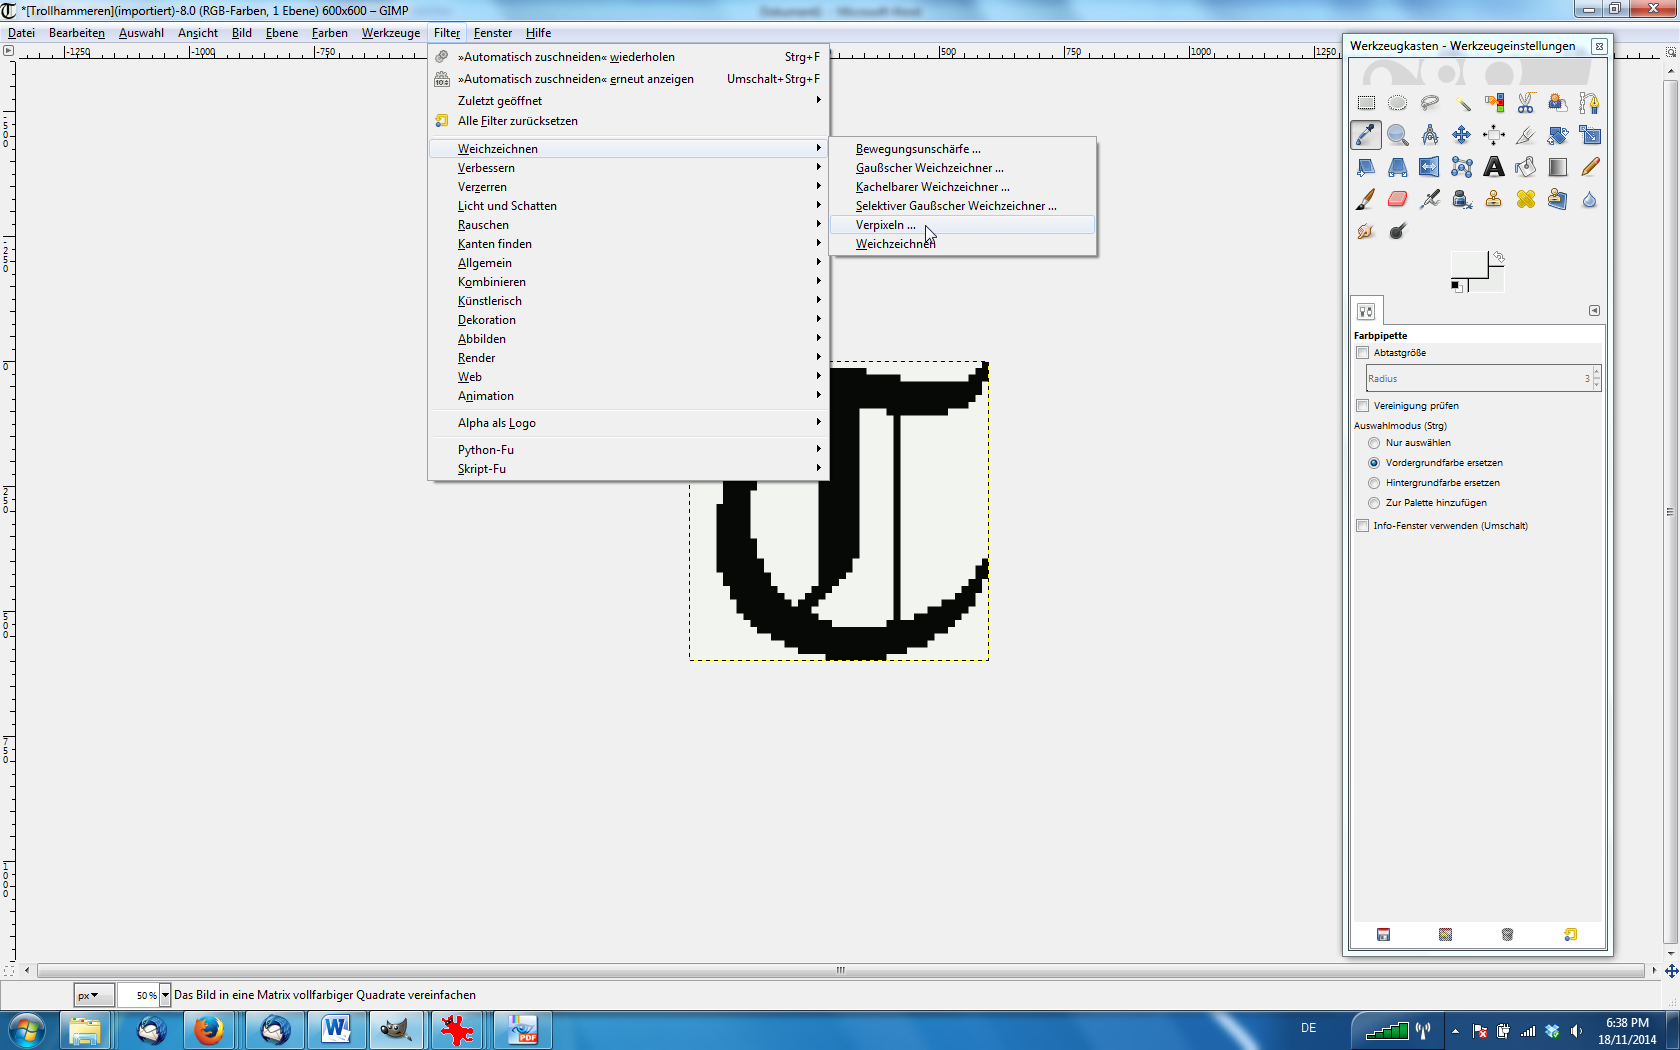Screen dimensions: 1680x1050
Task: Swap foreground and background colors
Action: click(1498, 257)
